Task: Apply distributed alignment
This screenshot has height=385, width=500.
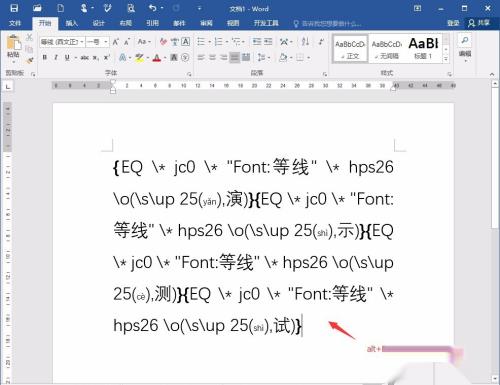Action: [246, 58]
